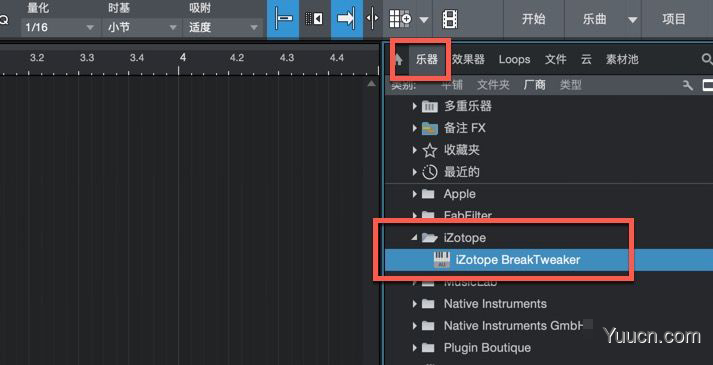Sort browser by 厂商 vendor
This screenshot has height=365, width=713.
click(x=534, y=85)
